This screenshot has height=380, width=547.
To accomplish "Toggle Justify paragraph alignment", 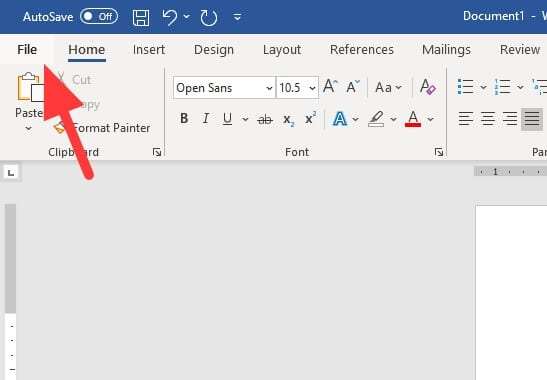I will tap(532, 119).
